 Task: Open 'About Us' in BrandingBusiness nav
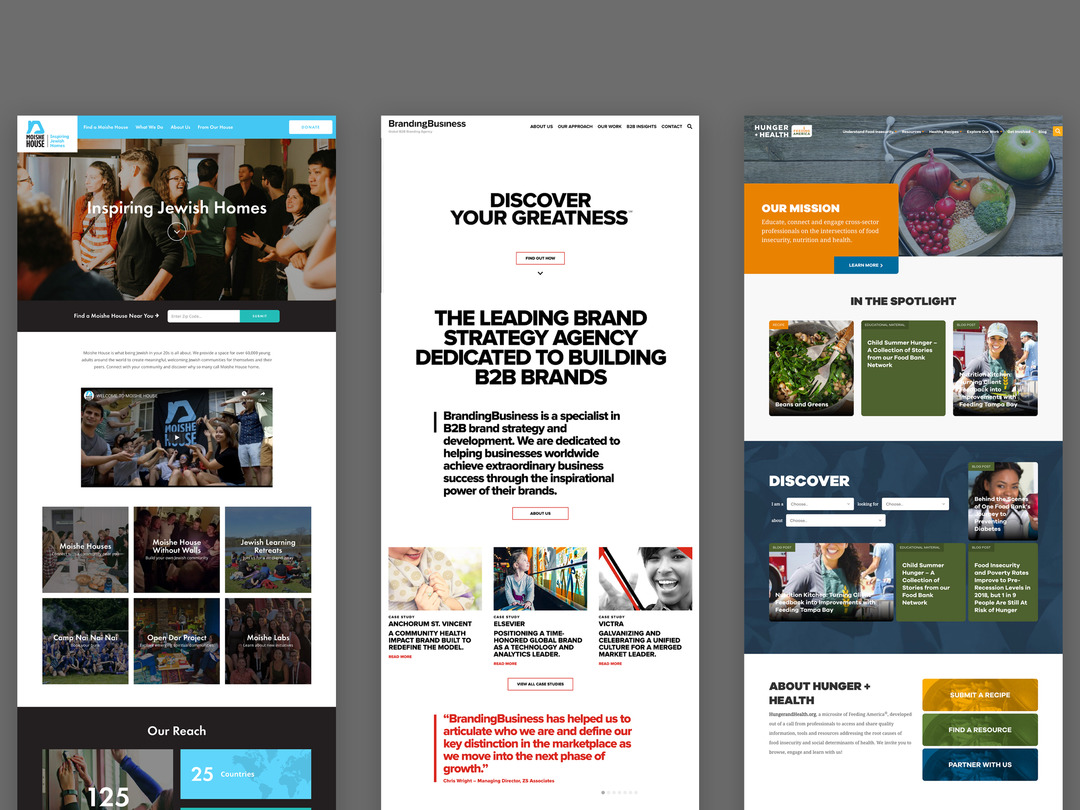[541, 127]
